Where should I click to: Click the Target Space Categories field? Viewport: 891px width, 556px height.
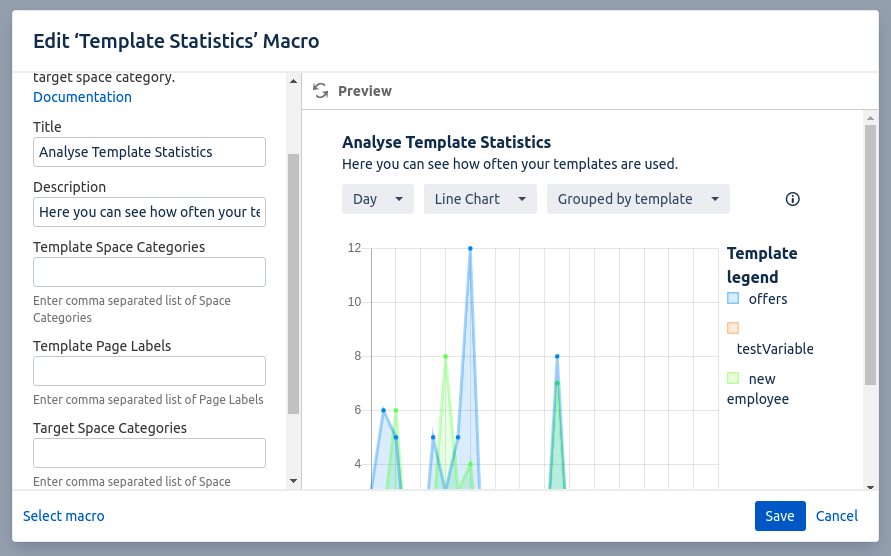pos(149,453)
